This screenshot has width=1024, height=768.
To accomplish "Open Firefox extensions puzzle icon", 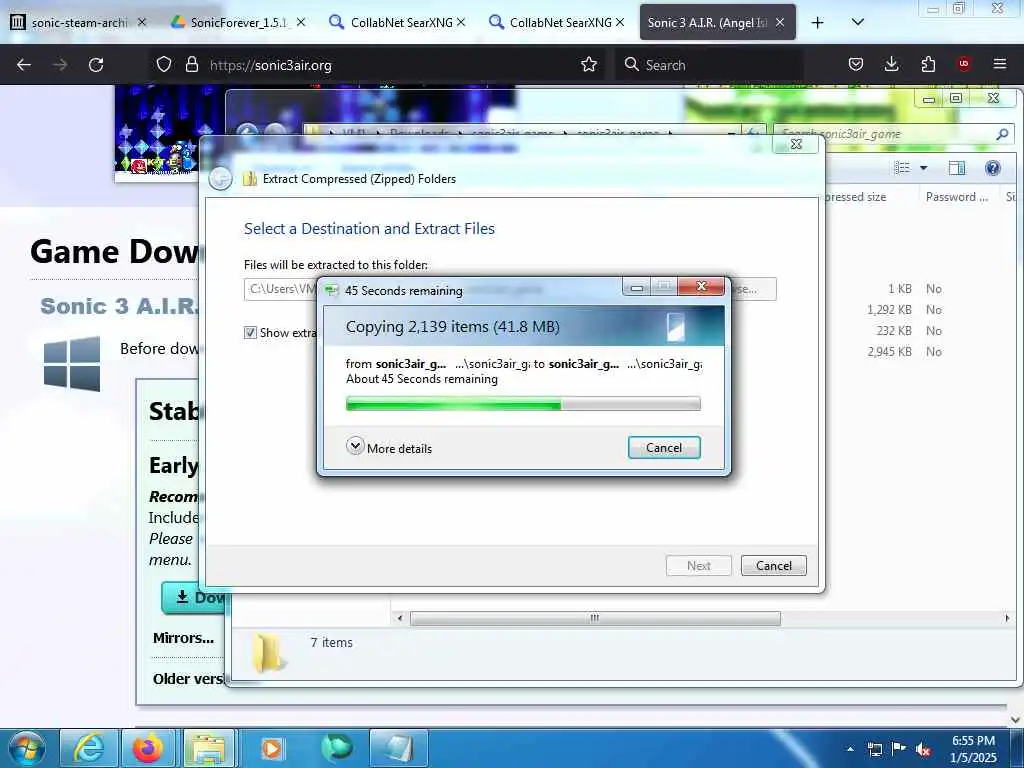I will [x=928, y=65].
